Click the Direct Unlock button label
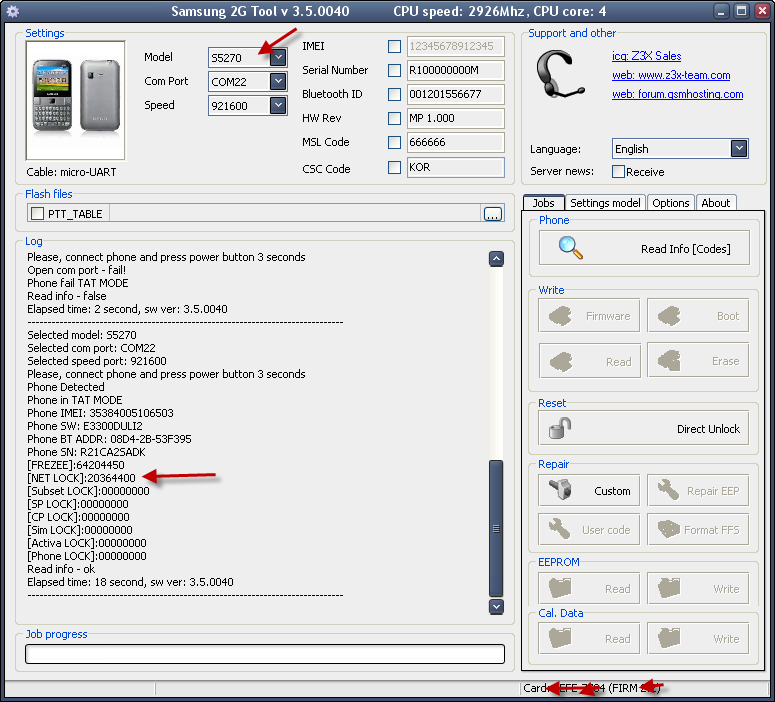 pyautogui.click(x=708, y=429)
